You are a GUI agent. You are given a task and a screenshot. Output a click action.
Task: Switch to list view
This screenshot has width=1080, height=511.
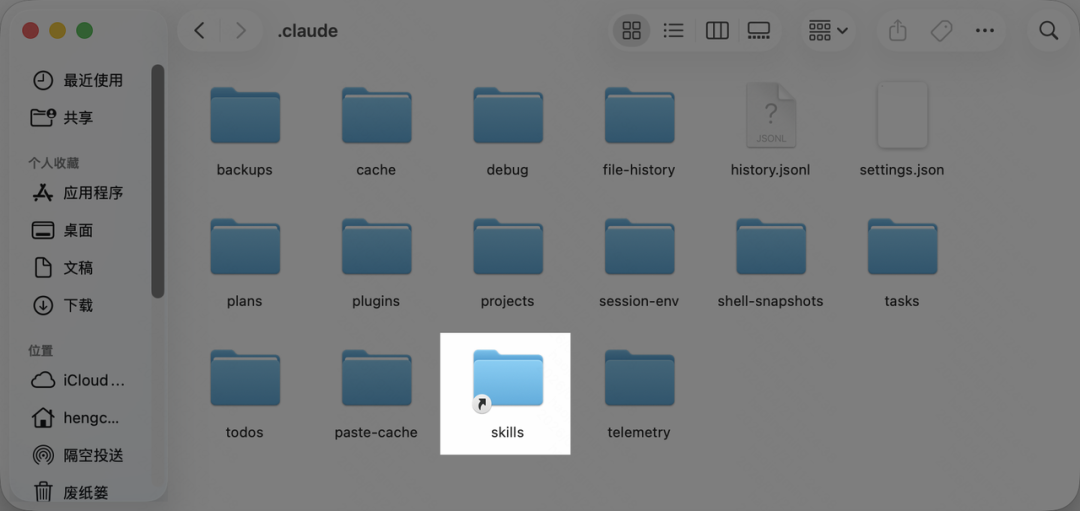673,30
